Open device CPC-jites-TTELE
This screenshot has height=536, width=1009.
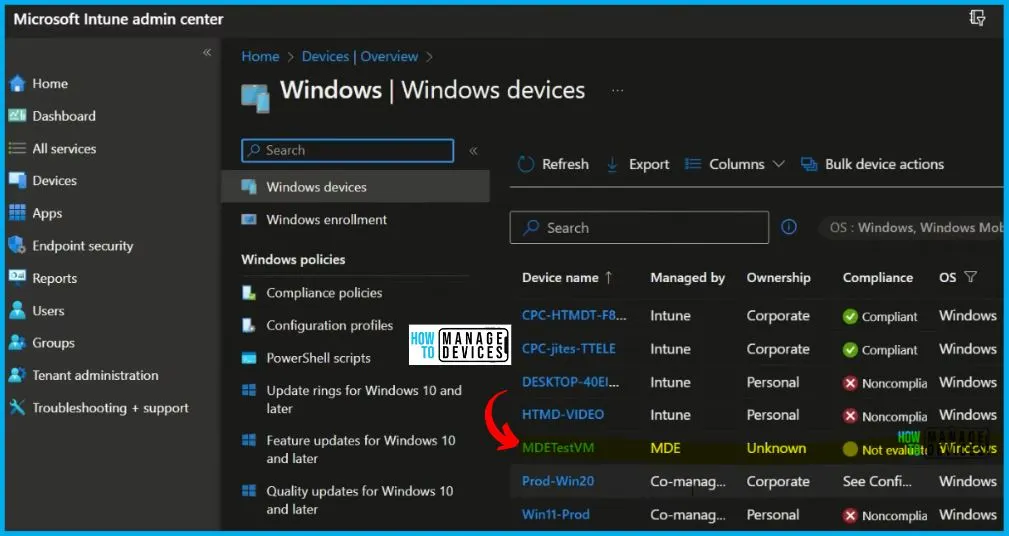click(x=569, y=349)
